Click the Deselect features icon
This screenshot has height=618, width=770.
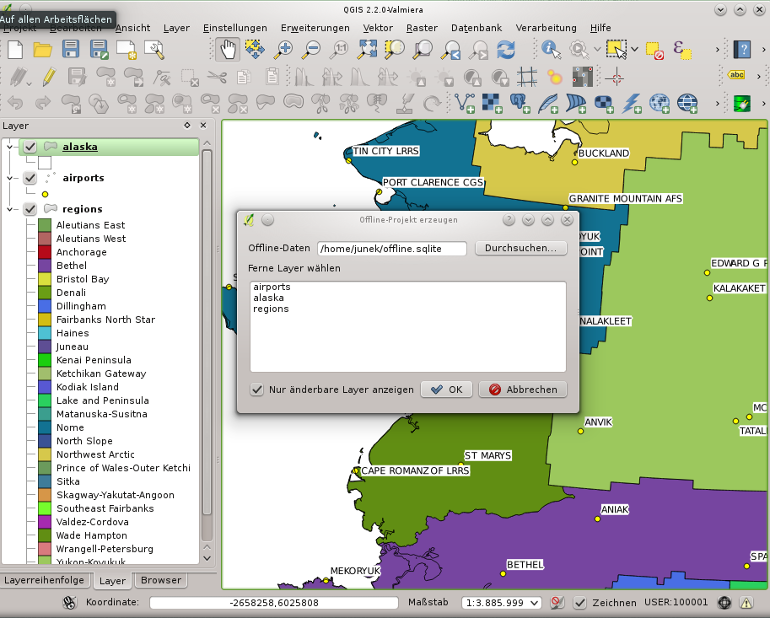(x=655, y=51)
